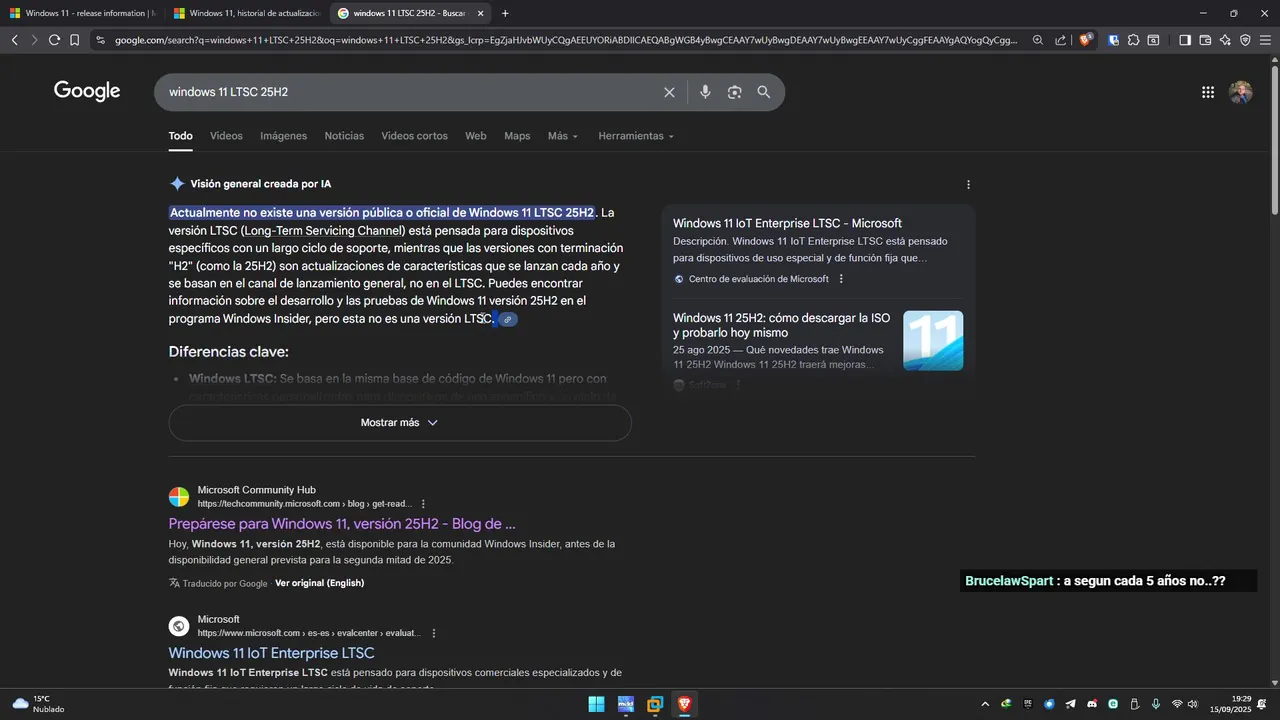Switch to the Maps search tab

click(x=517, y=136)
